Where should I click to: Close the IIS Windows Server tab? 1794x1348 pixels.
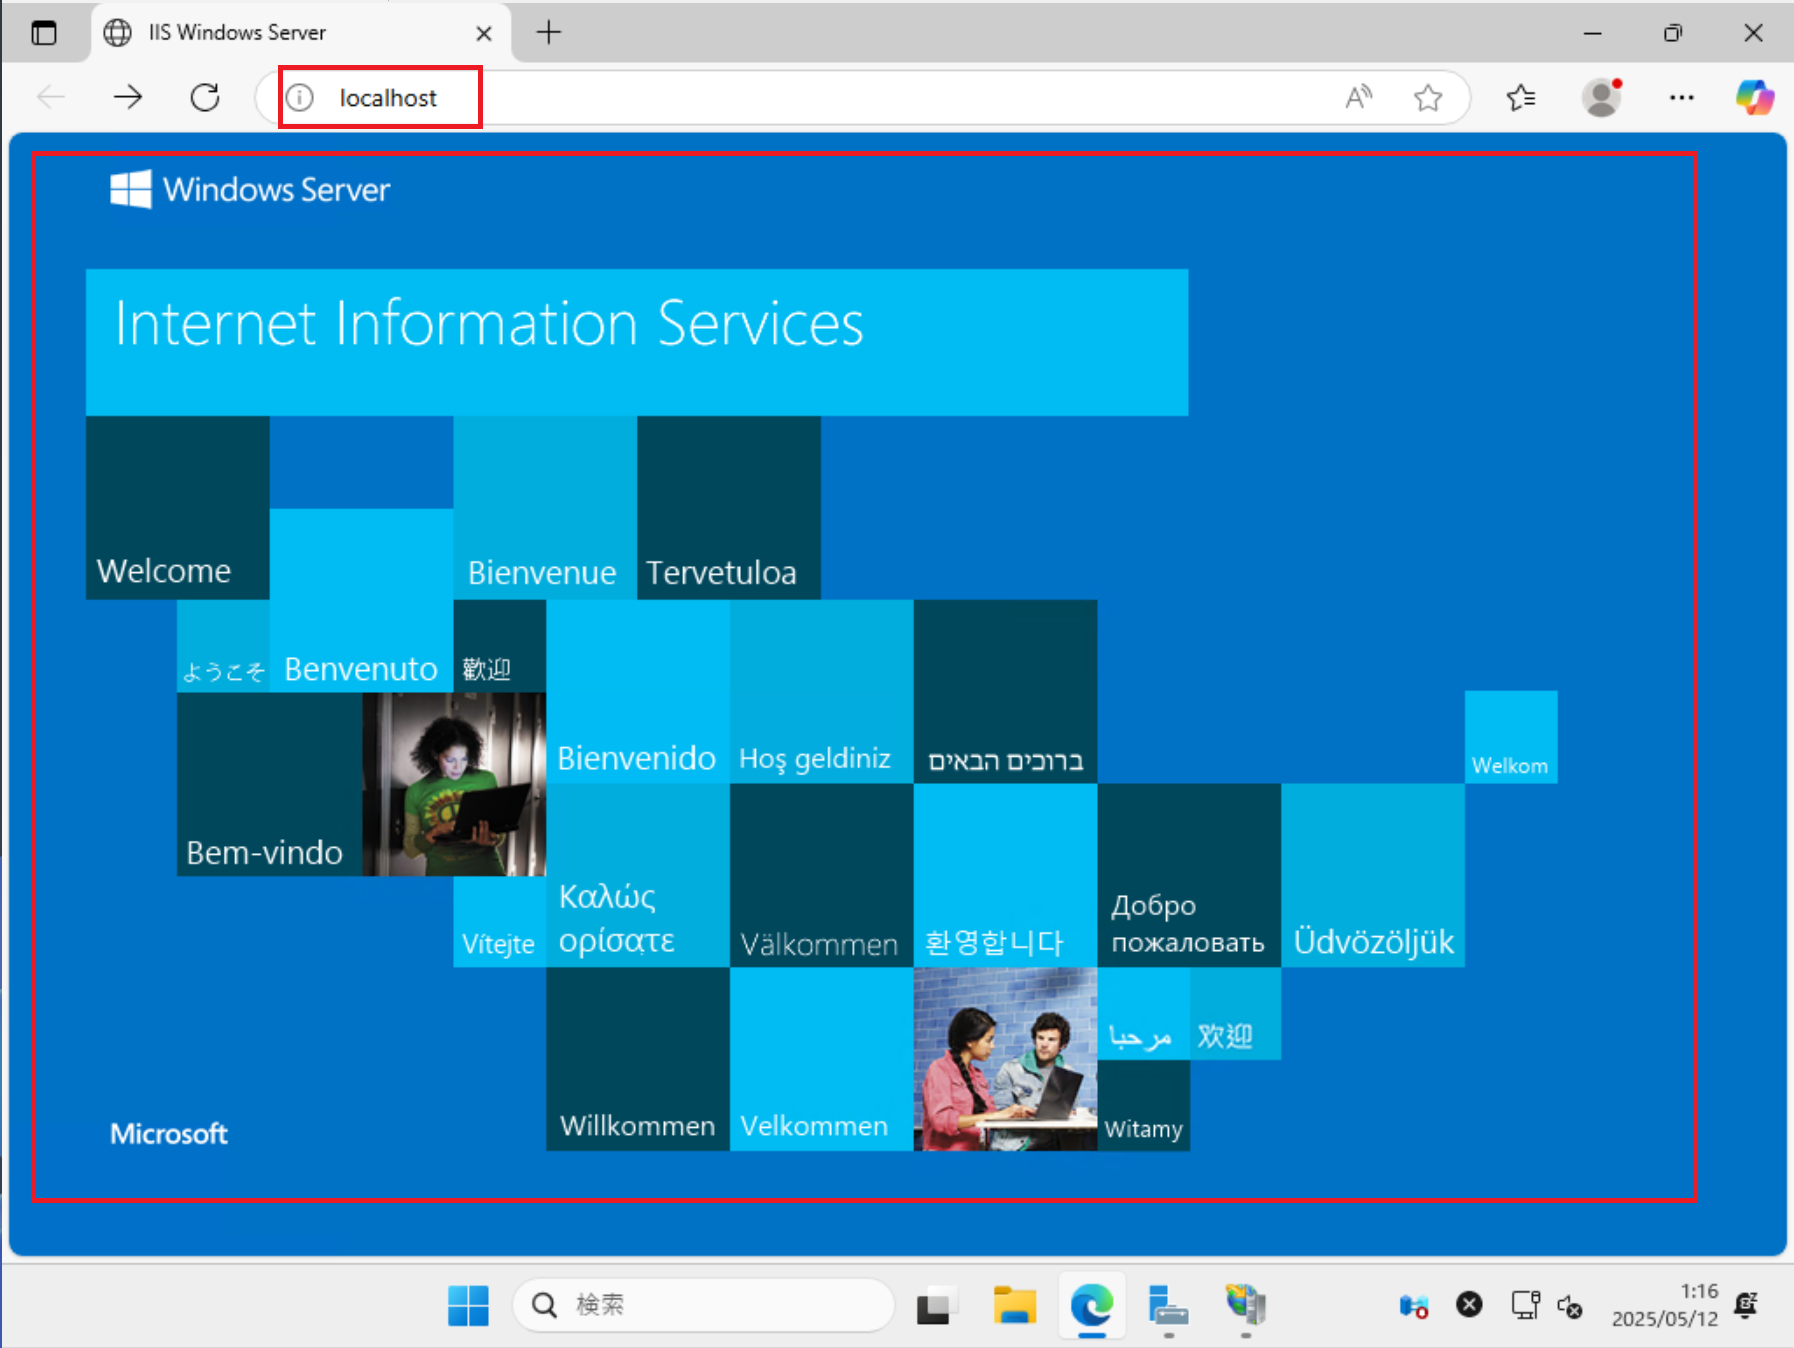pos(484,33)
